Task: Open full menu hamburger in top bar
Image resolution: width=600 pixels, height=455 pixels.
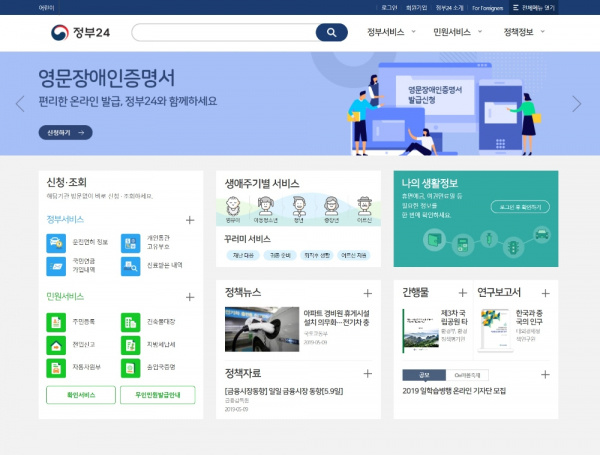Action: 533,8
